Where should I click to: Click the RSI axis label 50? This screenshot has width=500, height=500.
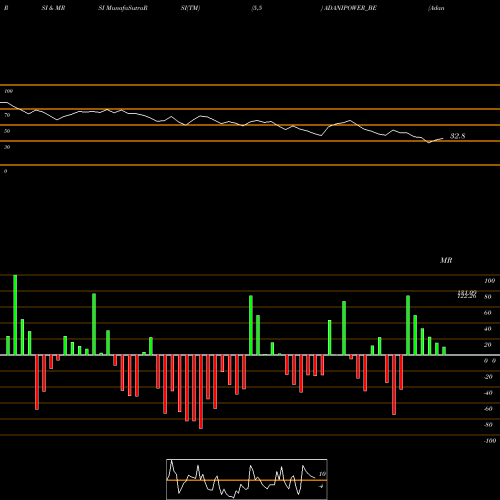7,131
